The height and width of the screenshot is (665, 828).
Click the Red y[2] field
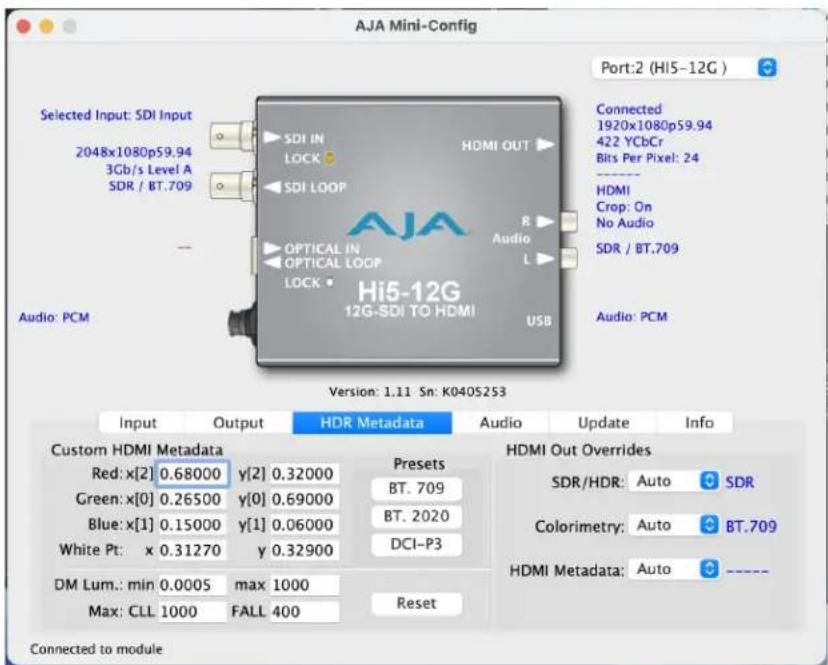pos(304,474)
